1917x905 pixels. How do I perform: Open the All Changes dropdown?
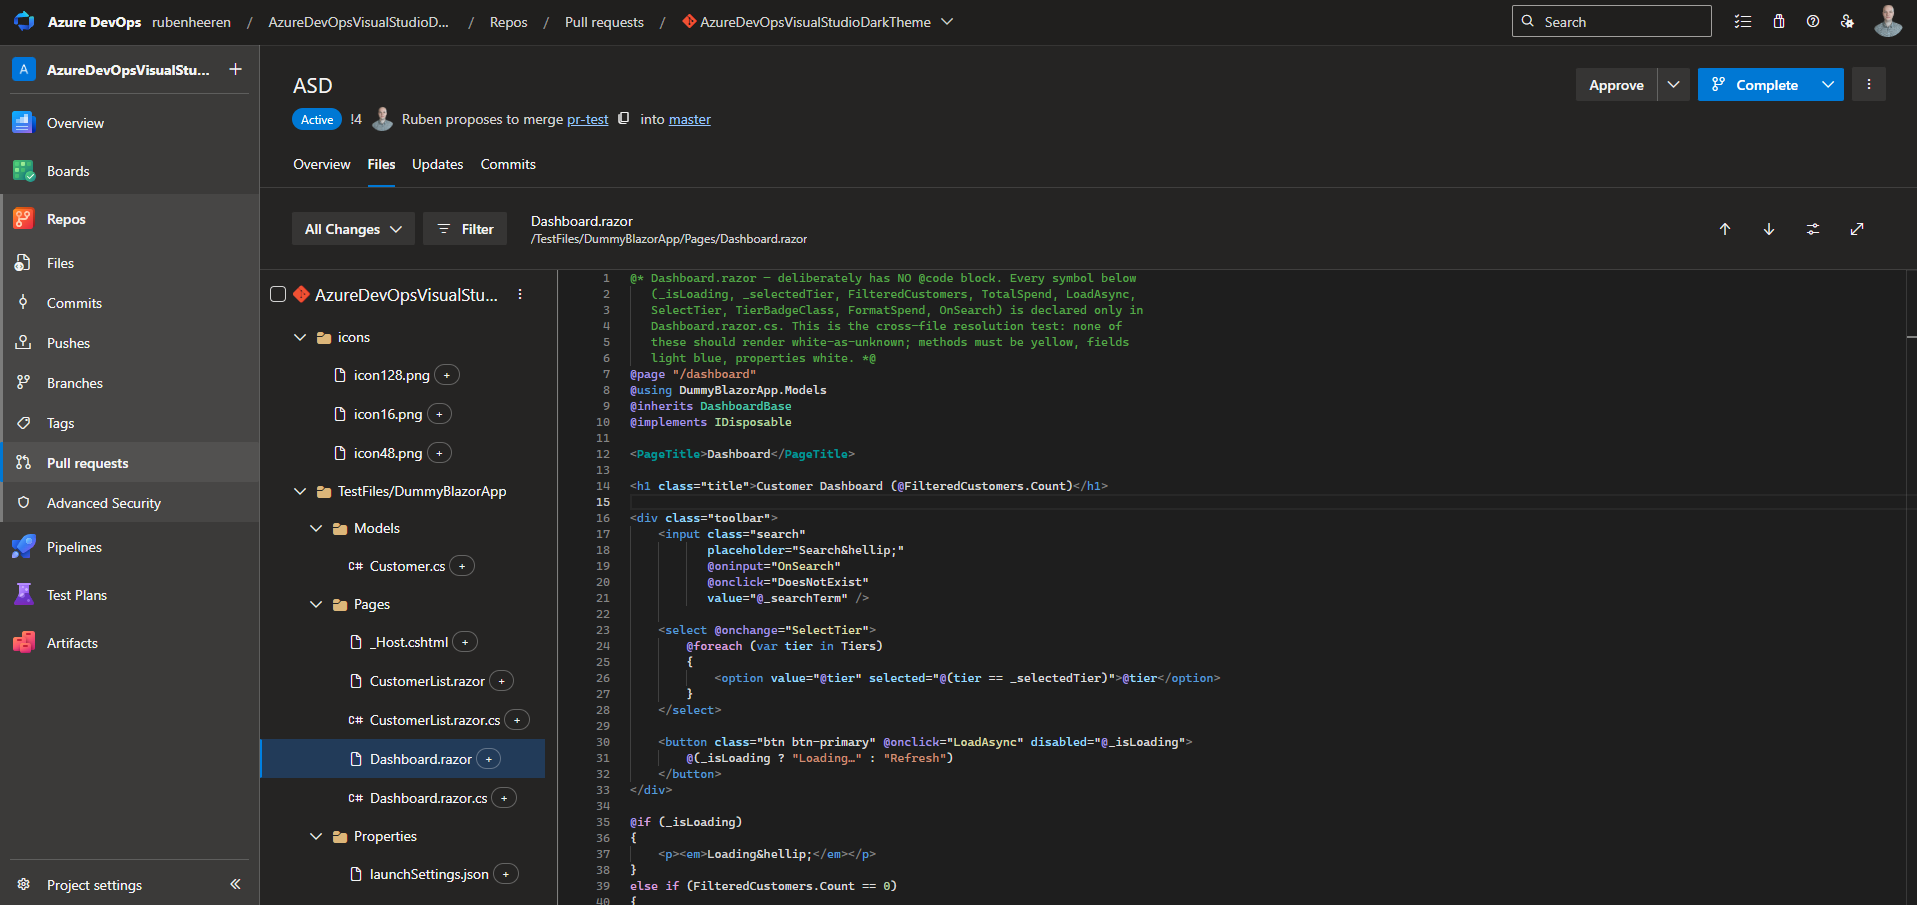tap(353, 229)
